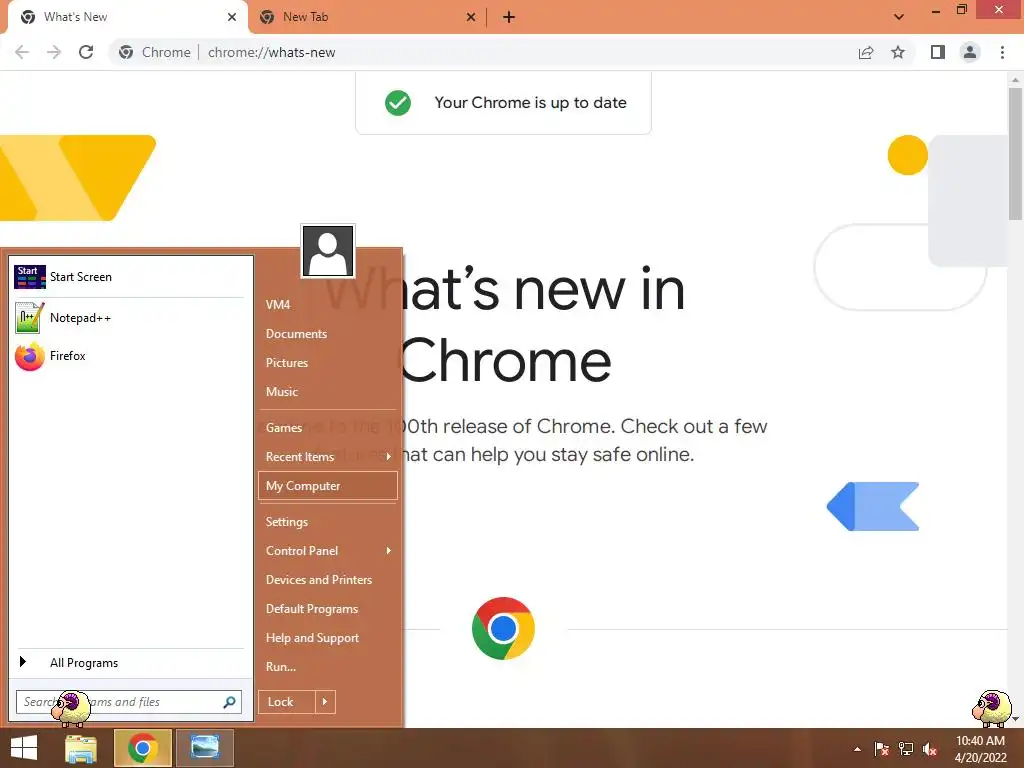1024x768 pixels.
Task: Open Chrome side panel icon
Action: (938, 52)
